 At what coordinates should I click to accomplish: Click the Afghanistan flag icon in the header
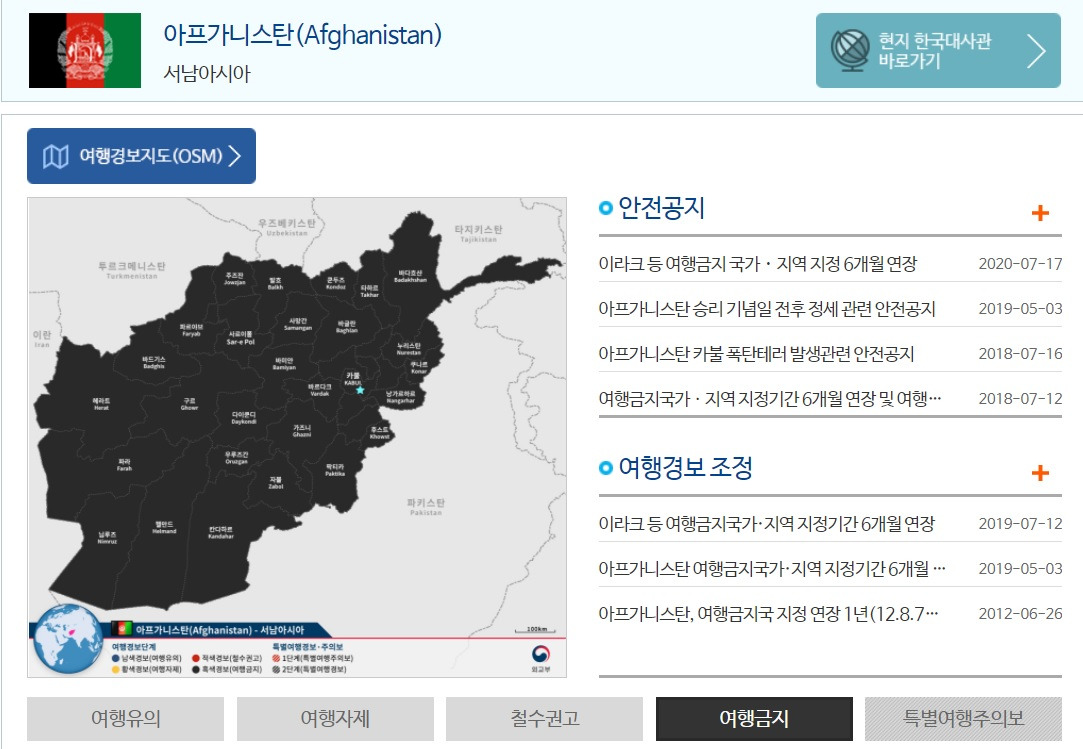(84, 50)
